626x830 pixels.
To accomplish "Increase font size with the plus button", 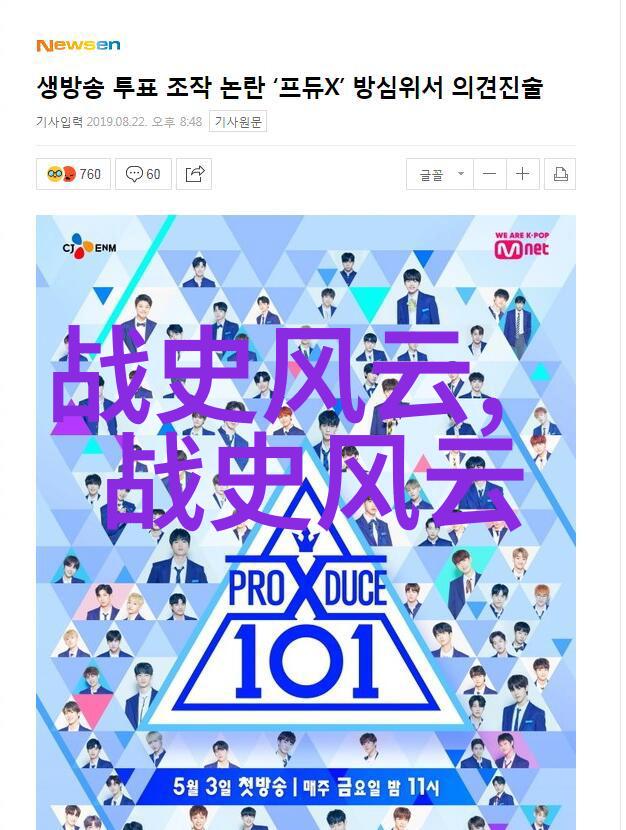I will tap(523, 174).
